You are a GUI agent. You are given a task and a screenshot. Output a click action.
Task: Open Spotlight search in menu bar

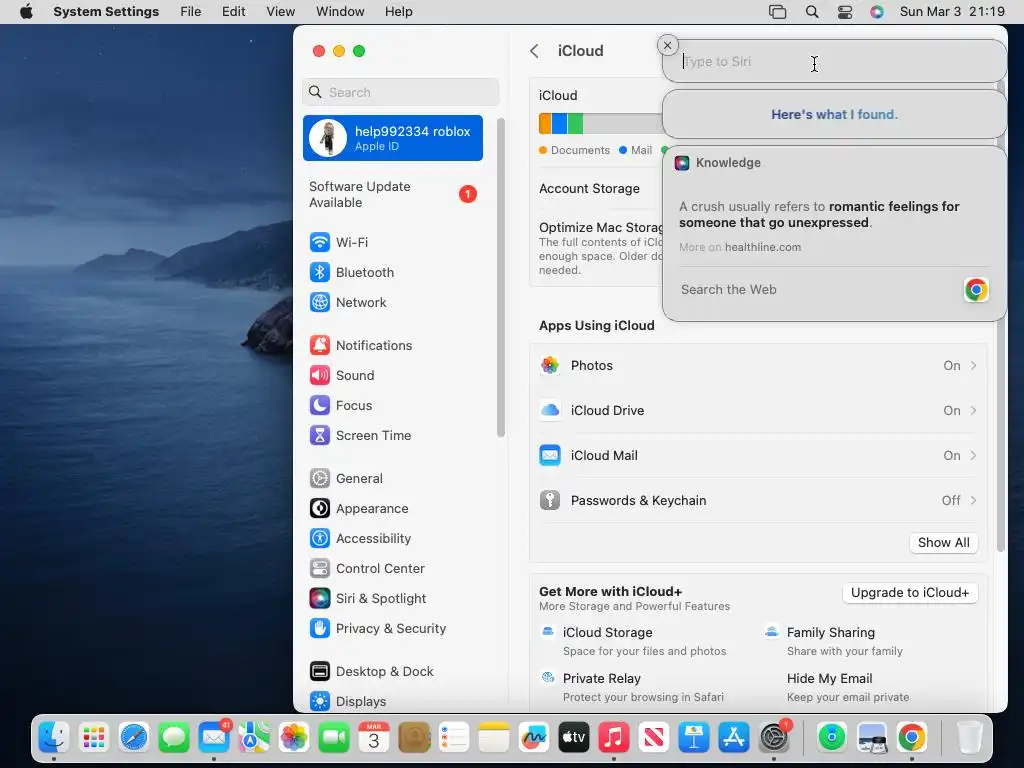[812, 12]
